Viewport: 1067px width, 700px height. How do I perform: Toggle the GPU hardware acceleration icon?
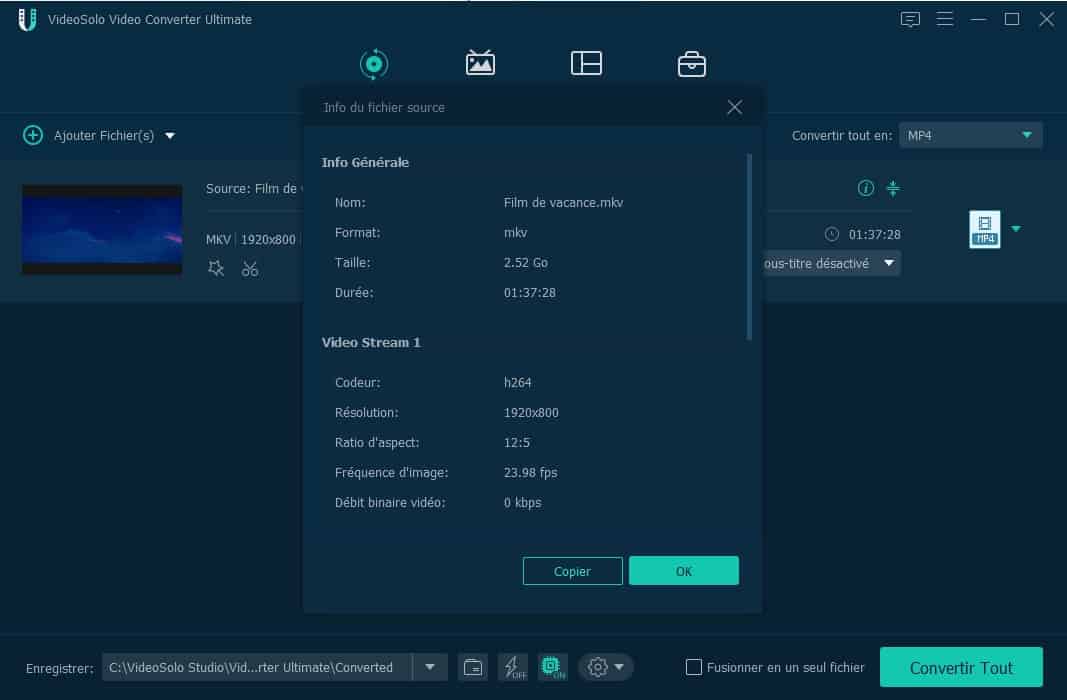click(x=552, y=667)
